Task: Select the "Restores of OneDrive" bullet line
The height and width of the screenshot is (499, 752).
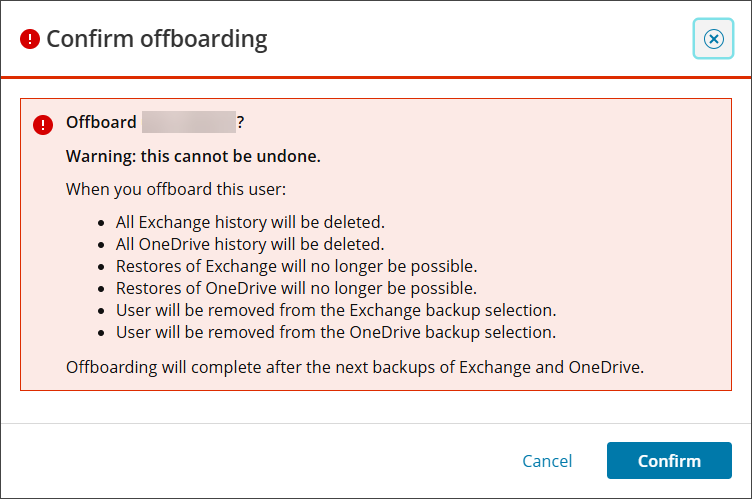Action: (x=296, y=287)
